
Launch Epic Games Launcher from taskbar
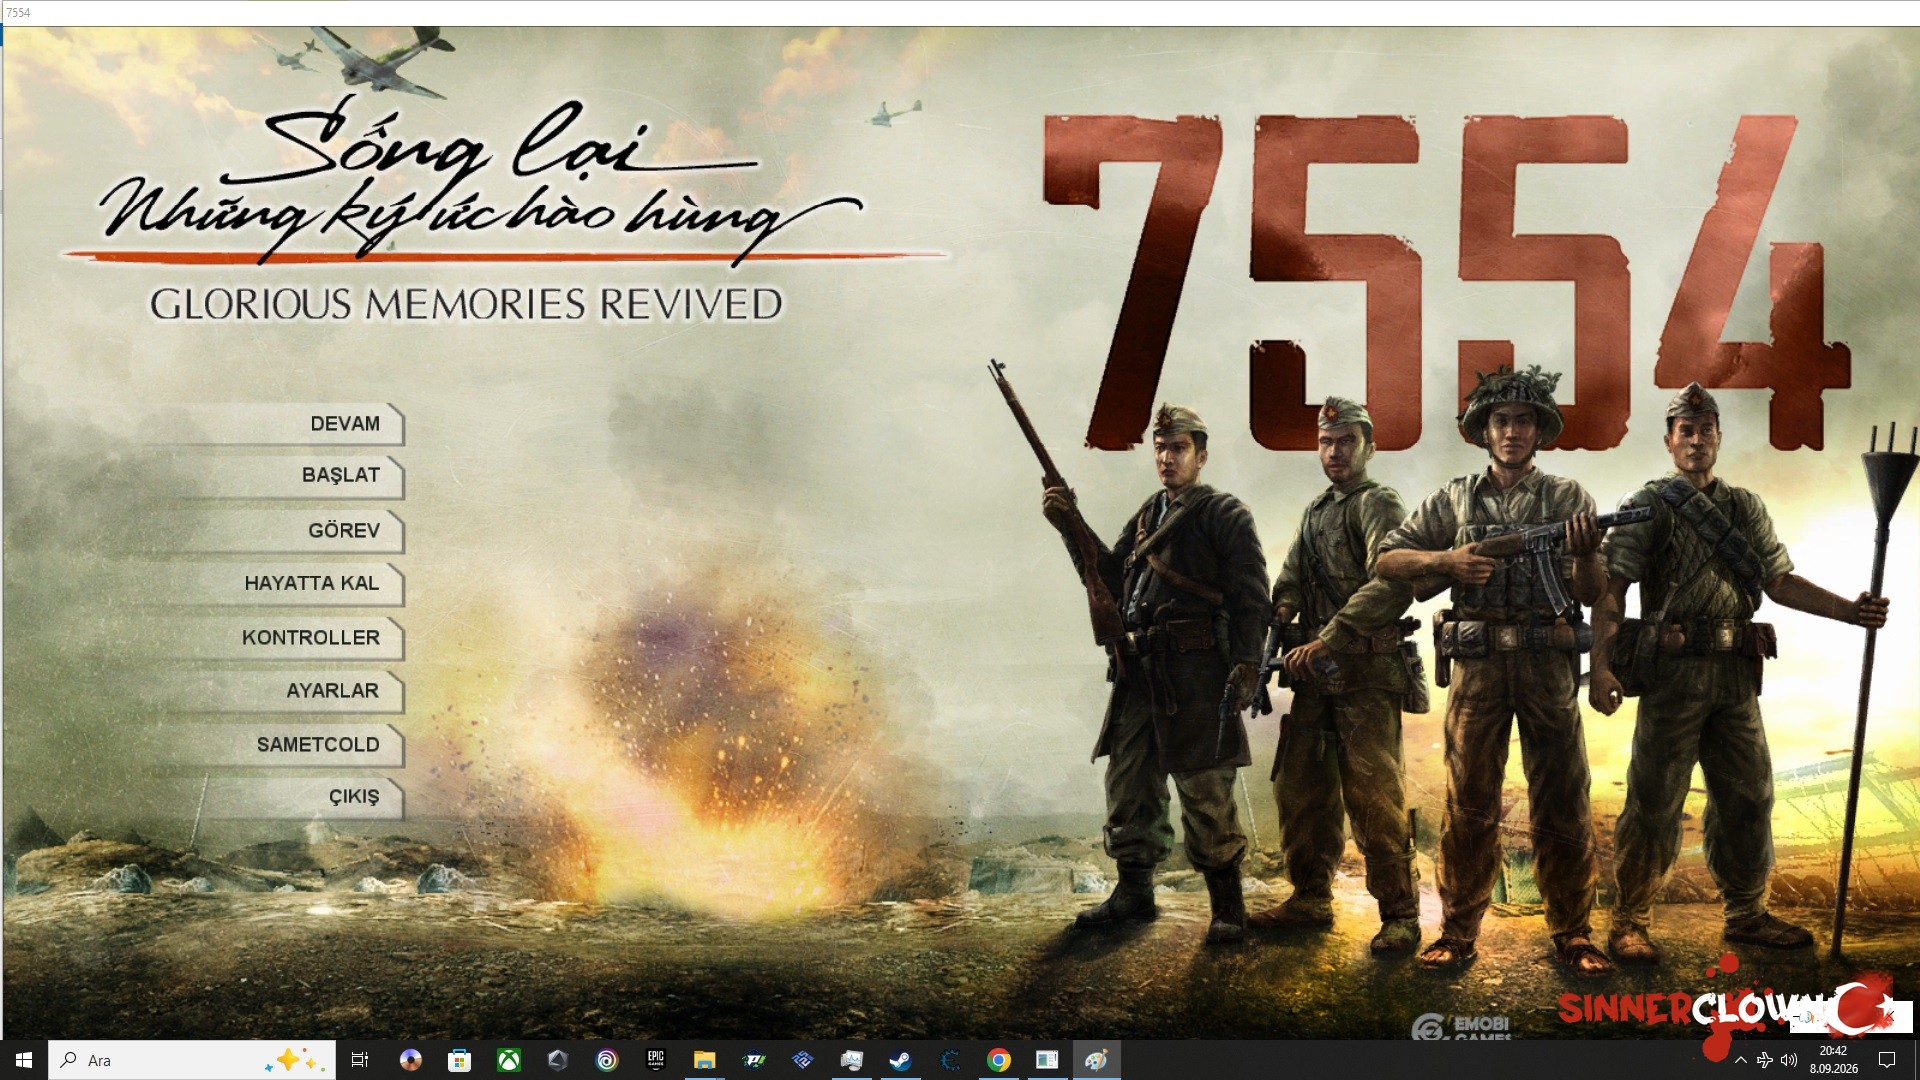(655, 1060)
